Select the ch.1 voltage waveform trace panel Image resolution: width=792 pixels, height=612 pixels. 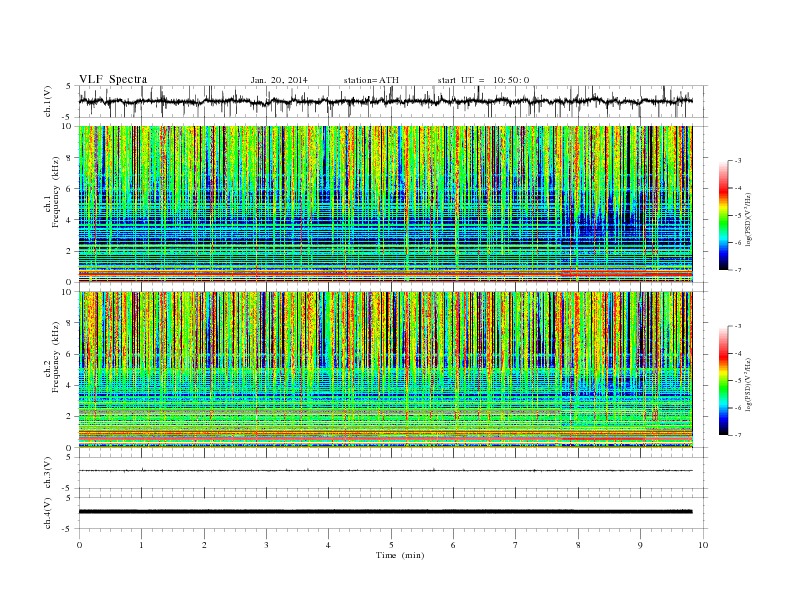click(392, 101)
